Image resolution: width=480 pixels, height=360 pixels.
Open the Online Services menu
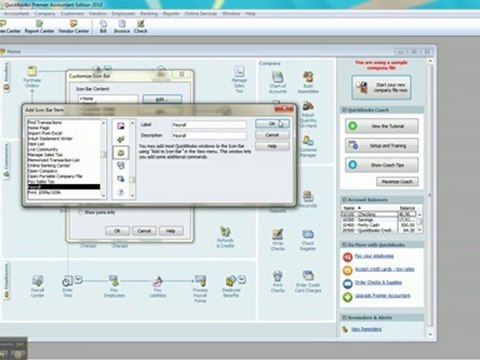coord(201,14)
